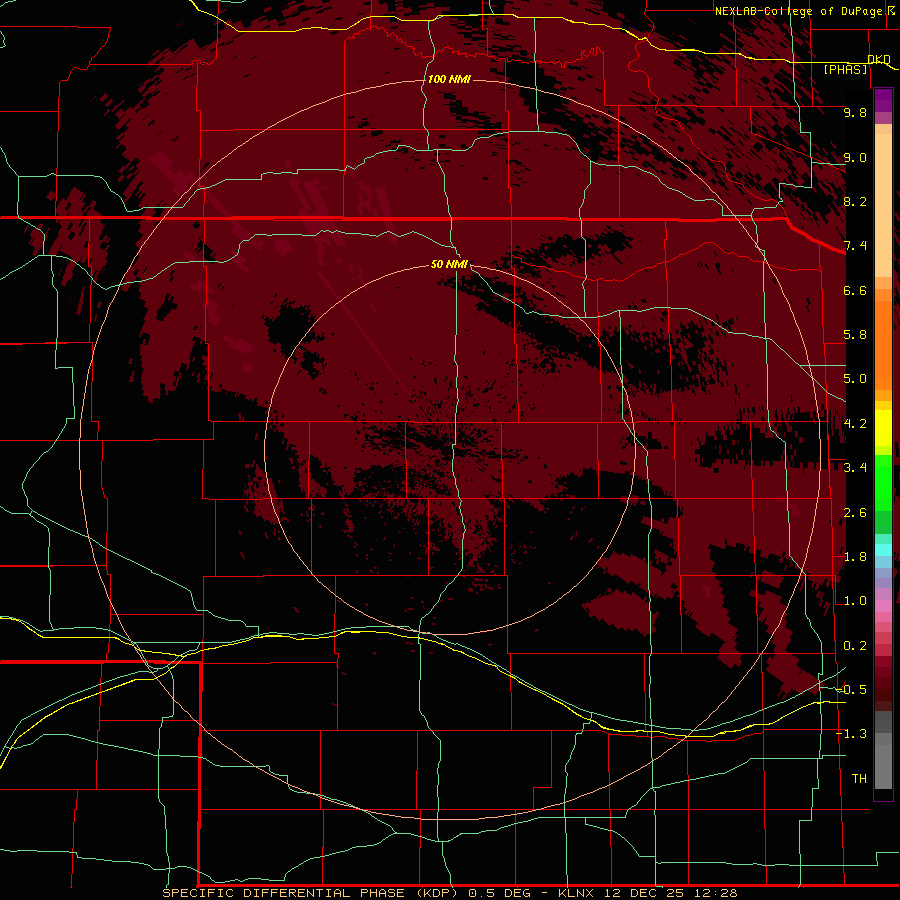Viewport: 900px width, 900px height.
Task: Pick the purple segment atop the color bar
Action: pos(883,100)
